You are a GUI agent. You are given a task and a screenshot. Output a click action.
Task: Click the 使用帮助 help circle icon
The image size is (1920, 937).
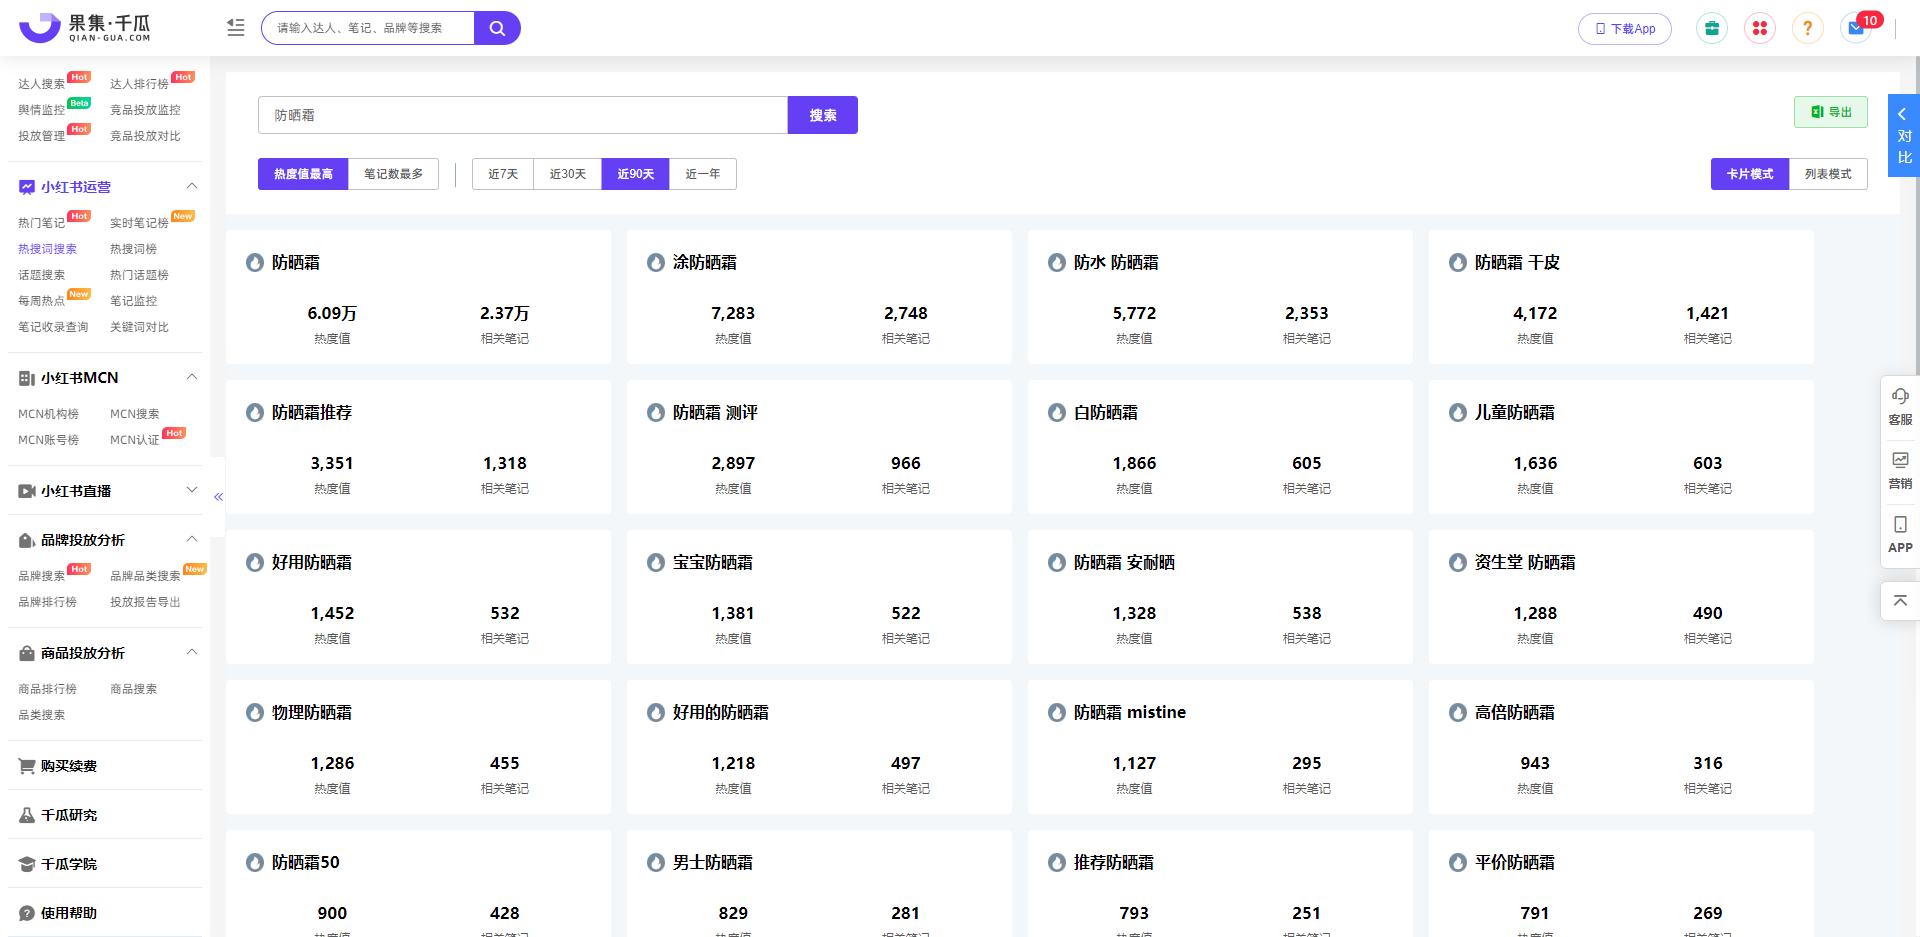pos(27,913)
